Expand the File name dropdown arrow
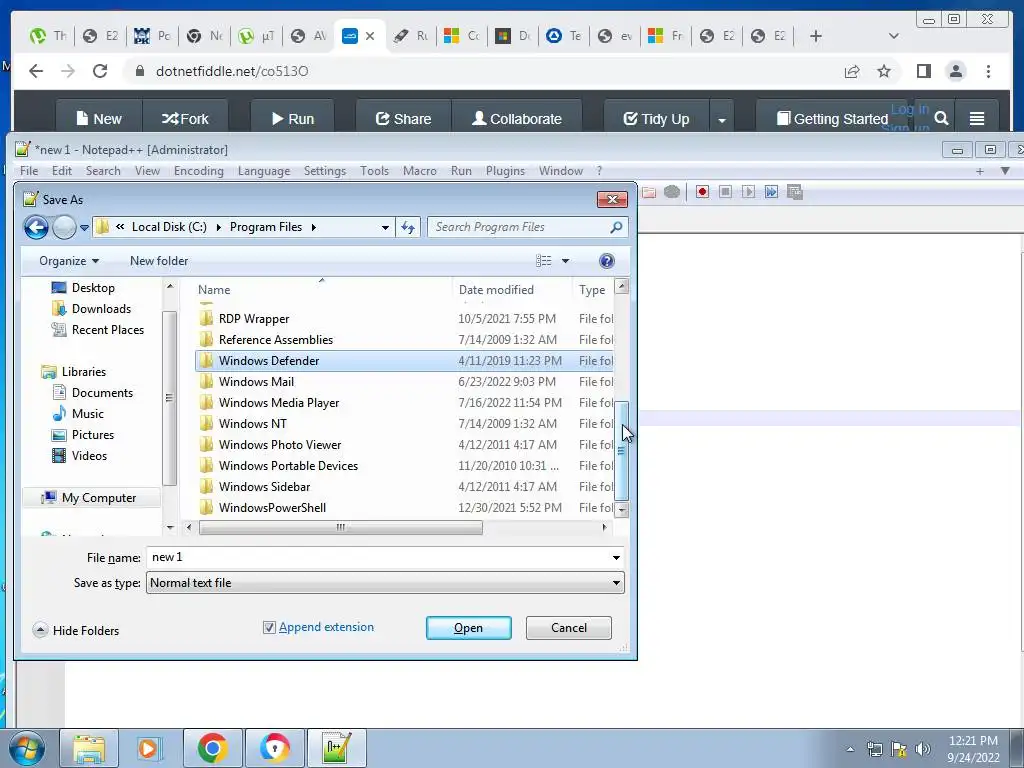 tap(616, 558)
